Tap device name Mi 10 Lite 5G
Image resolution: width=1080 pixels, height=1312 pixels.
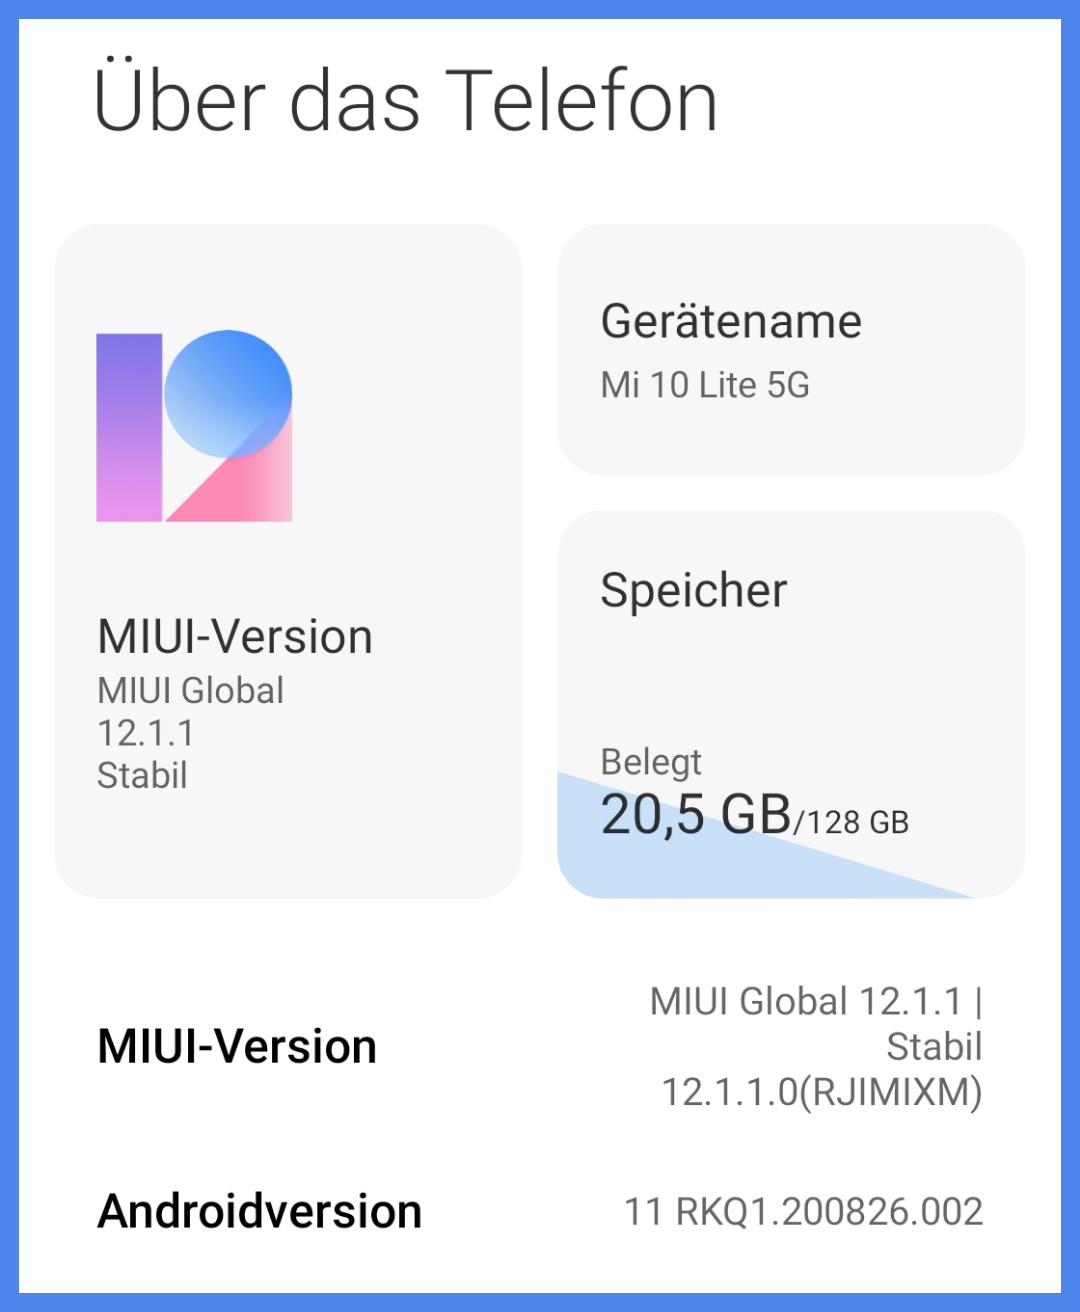click(705, 385)
